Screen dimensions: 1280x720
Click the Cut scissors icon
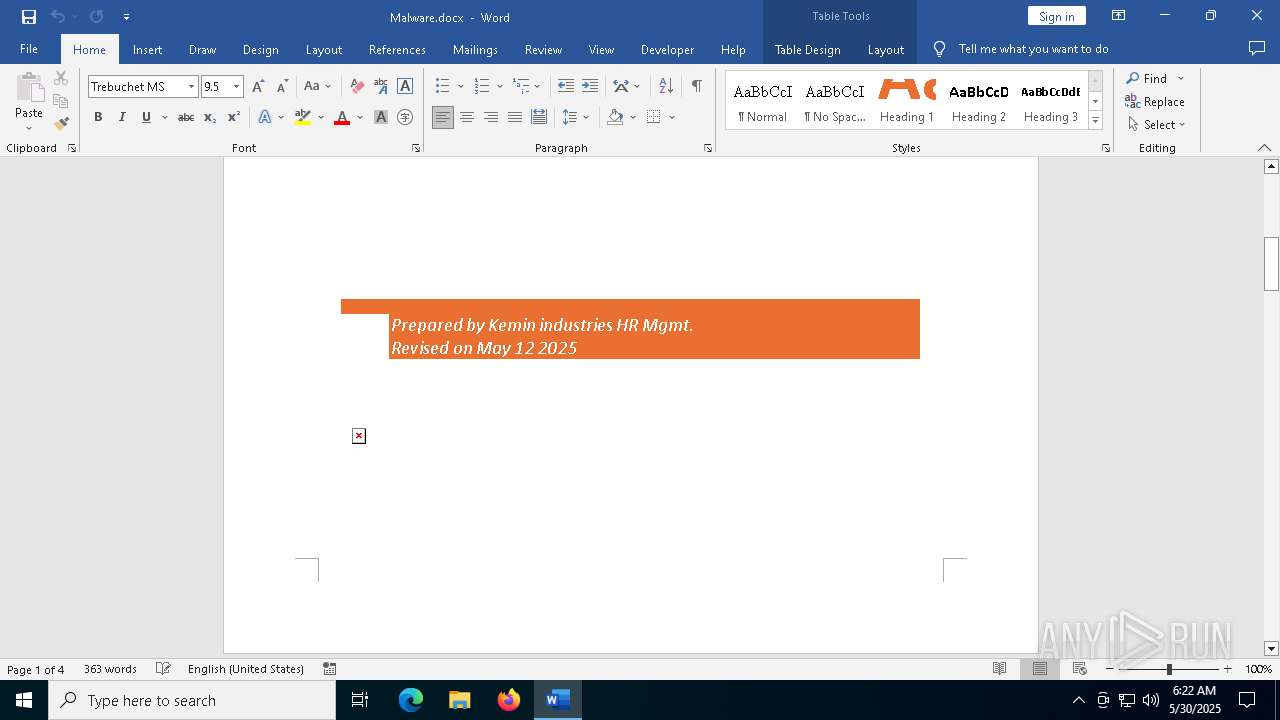[x=61, y=78]
